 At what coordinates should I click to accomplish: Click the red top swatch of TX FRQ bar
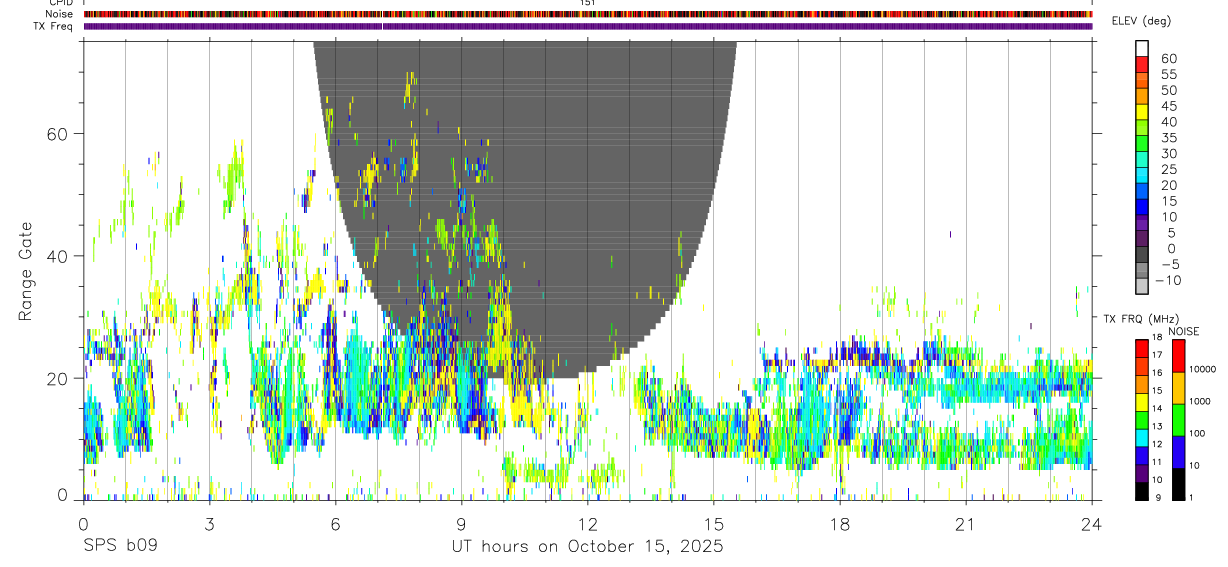pos(1141,349)
